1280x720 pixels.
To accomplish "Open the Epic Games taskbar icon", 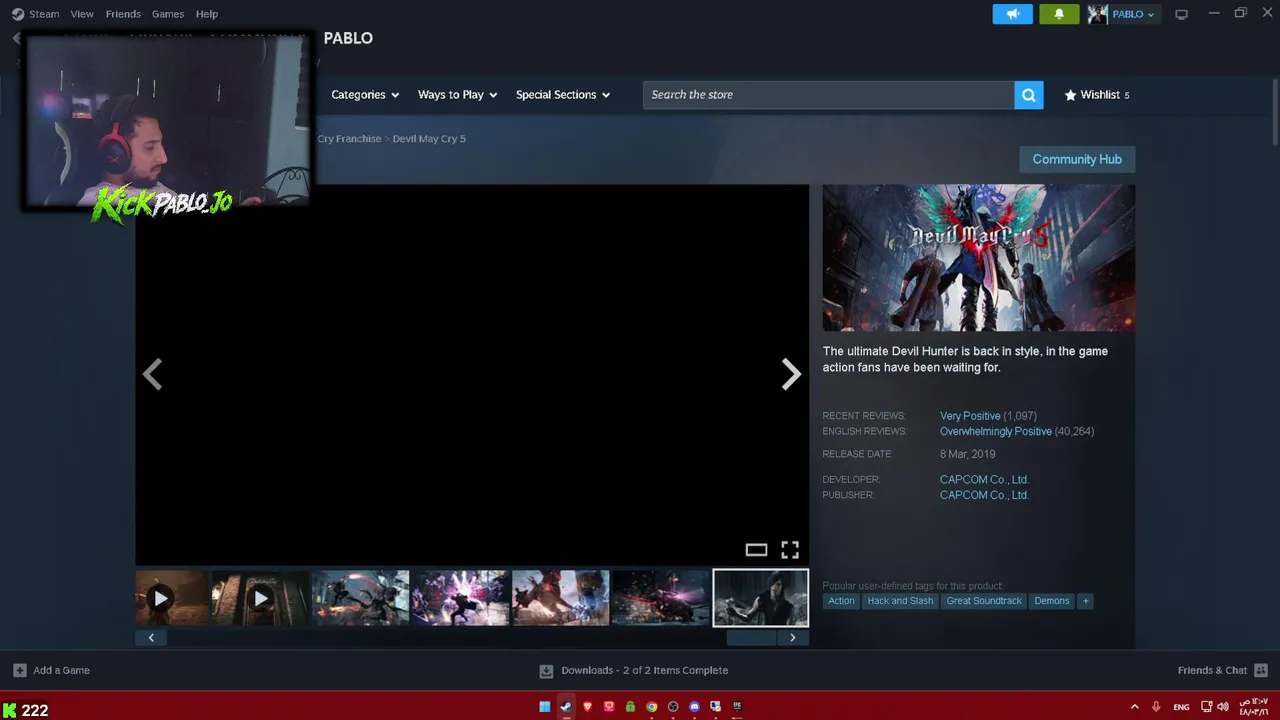I will pyautogui.click(x=737, y=707).
